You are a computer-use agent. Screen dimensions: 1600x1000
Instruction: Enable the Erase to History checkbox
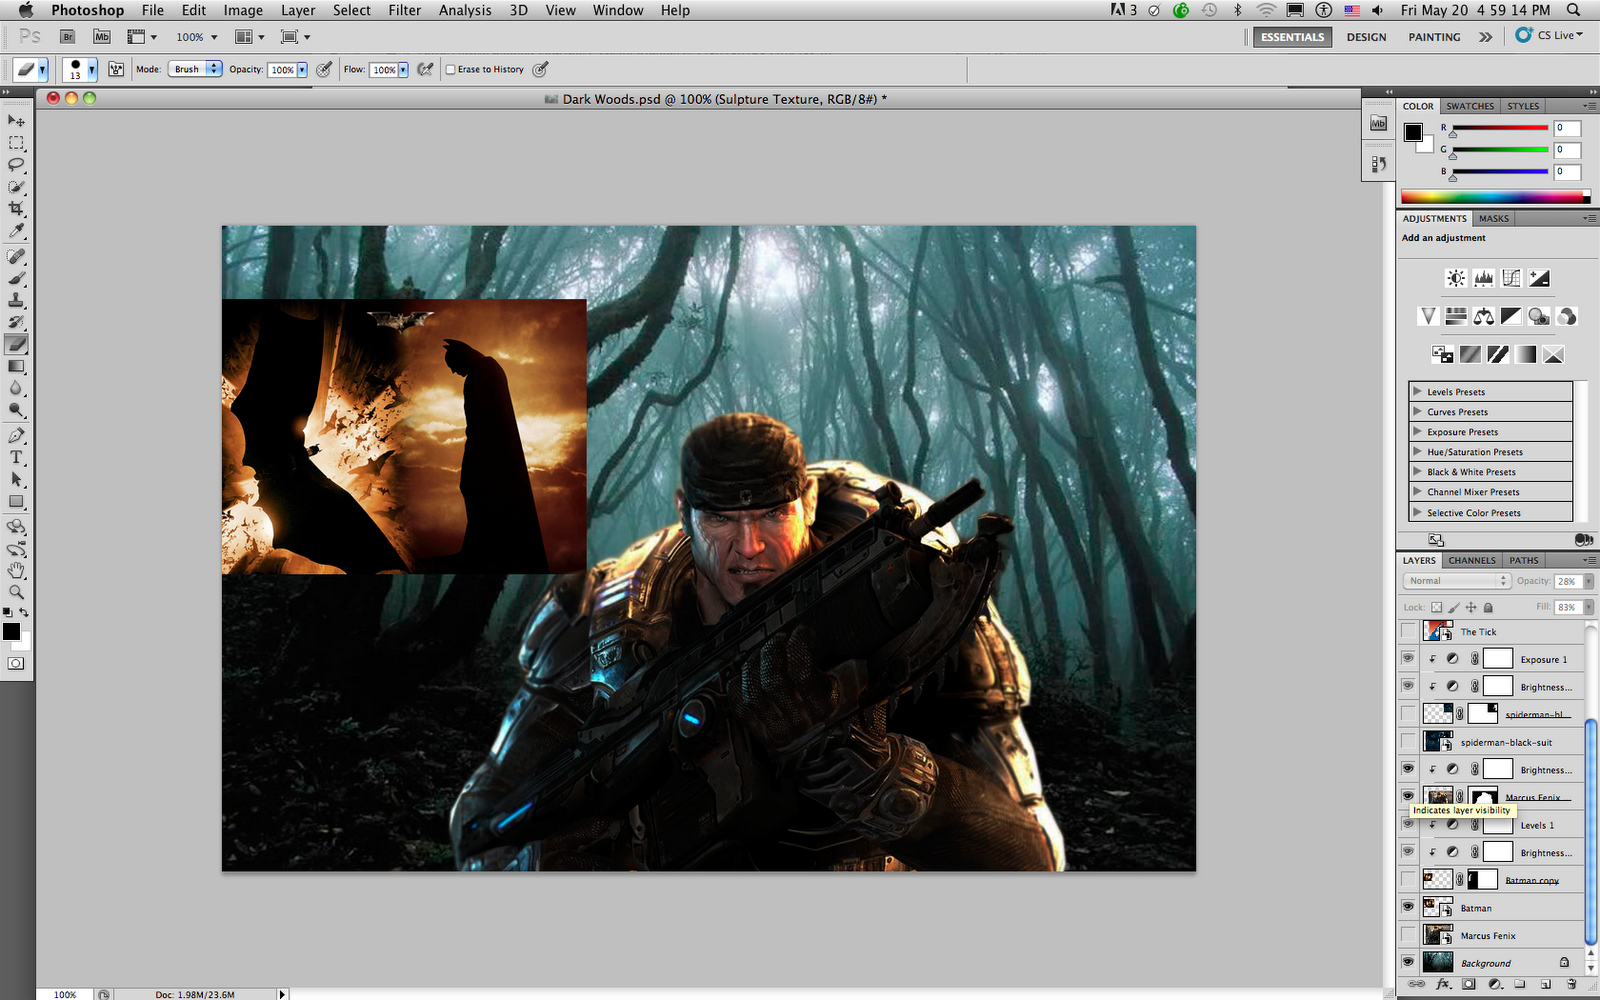click(x=450, y=69)
